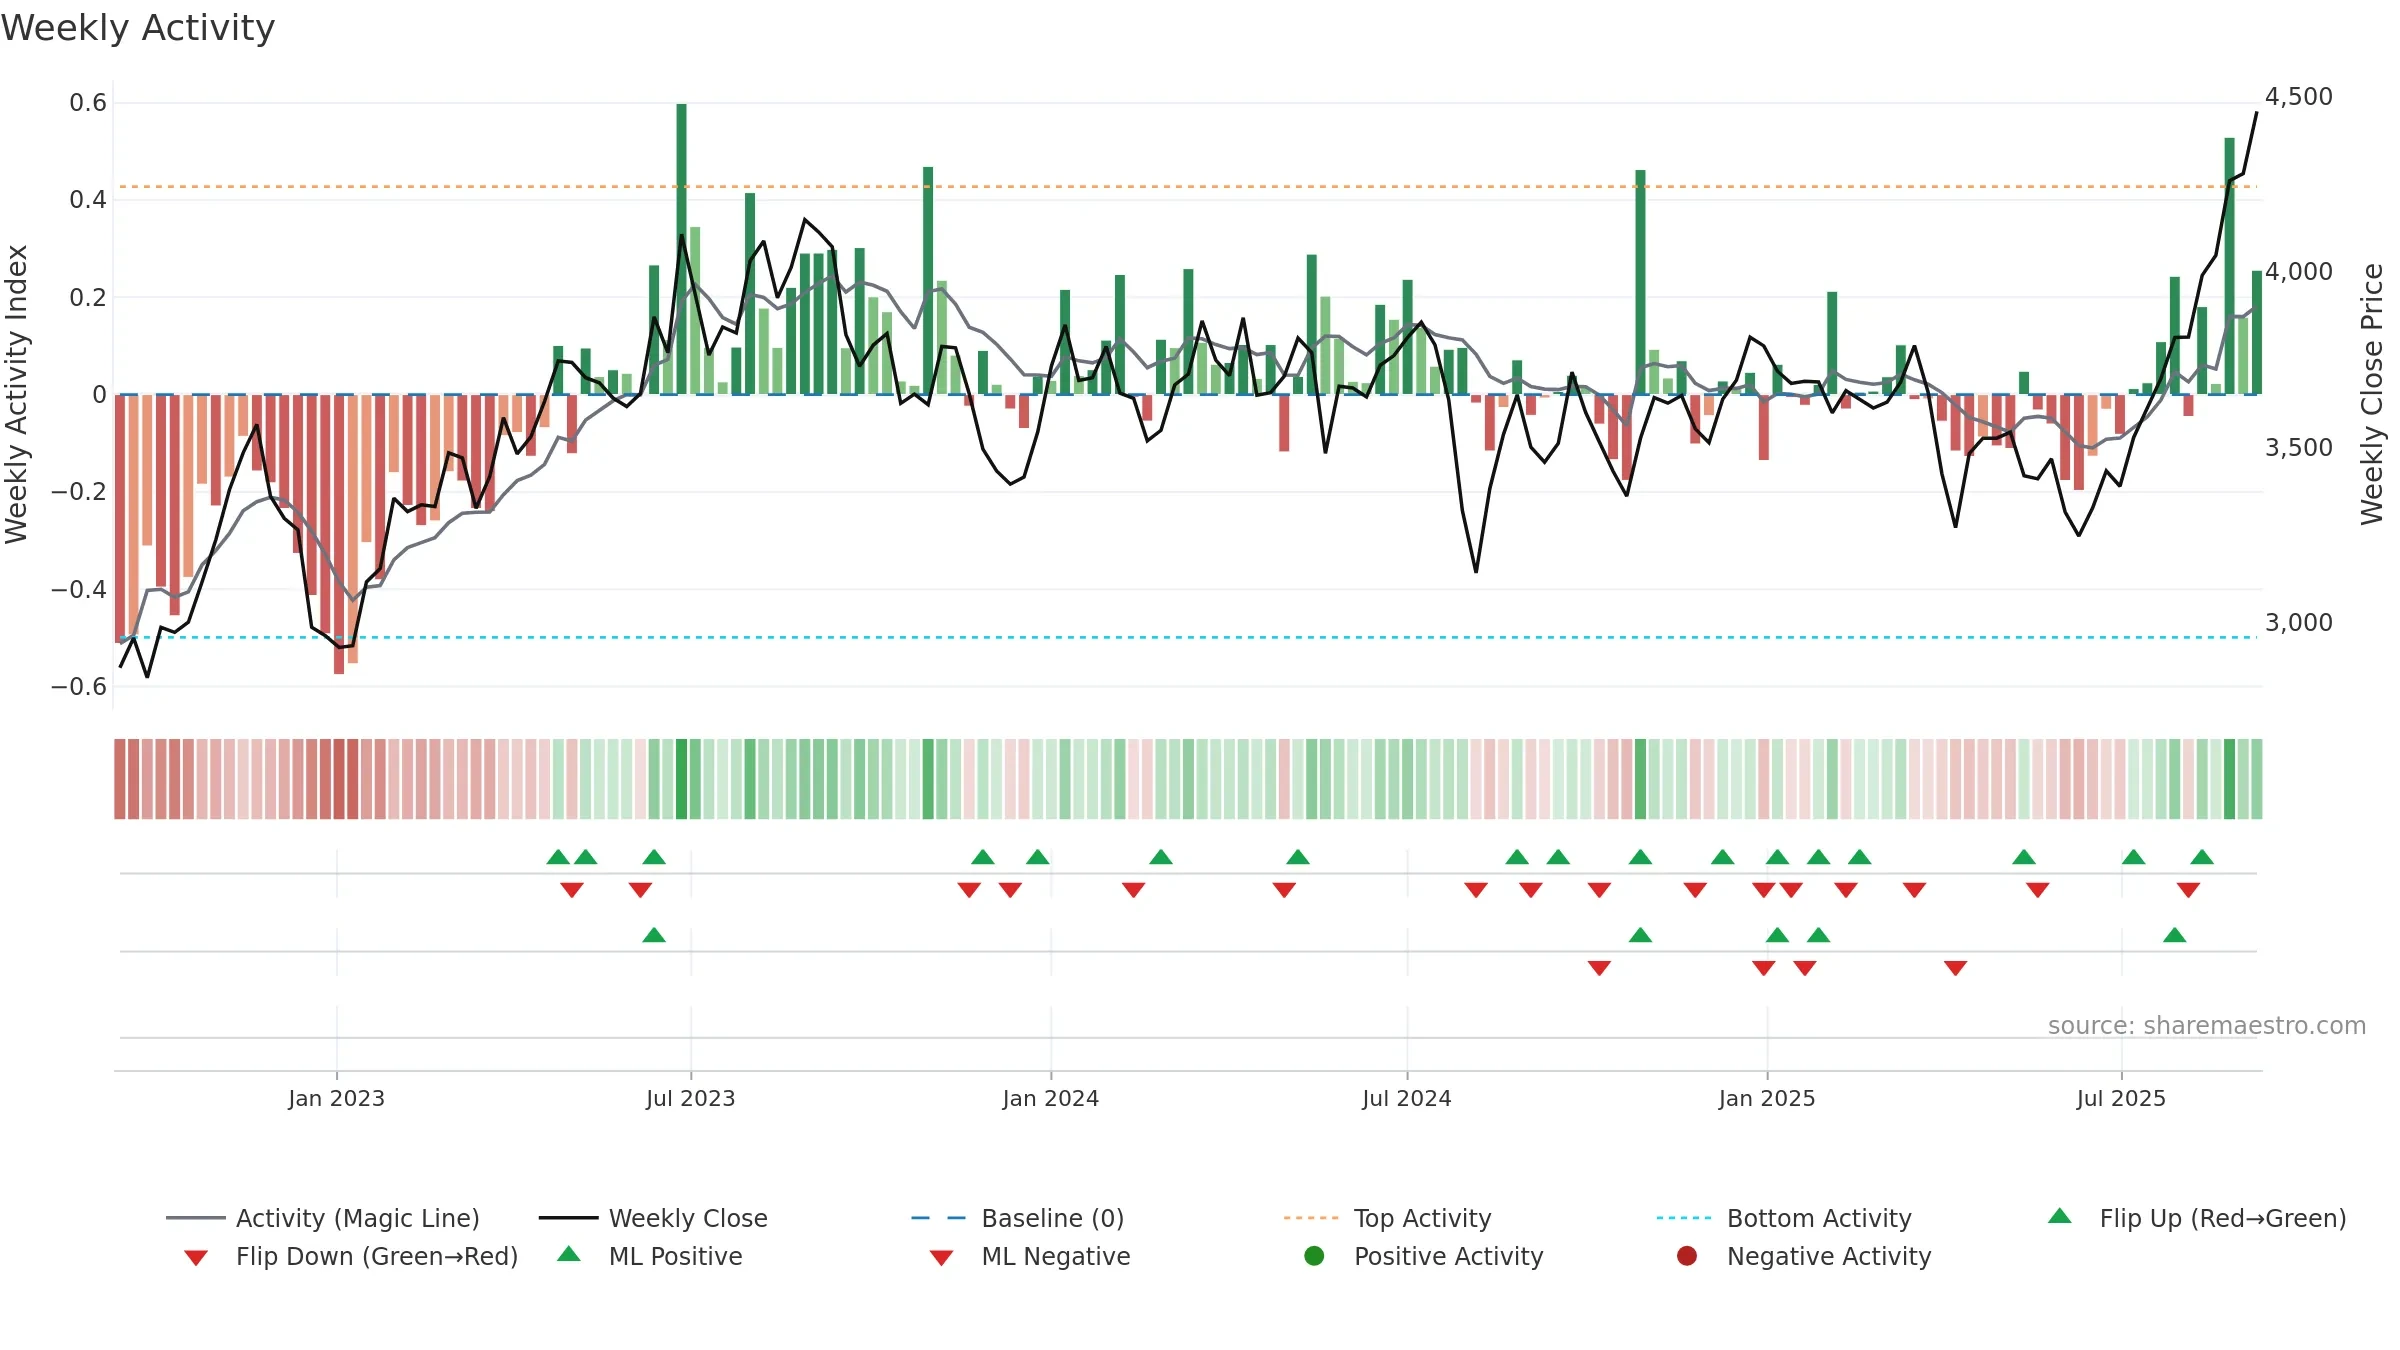Click the tallest green bar near Jul 2023
Viewport: 2400px width, 1350px height.
click(681, 249)
